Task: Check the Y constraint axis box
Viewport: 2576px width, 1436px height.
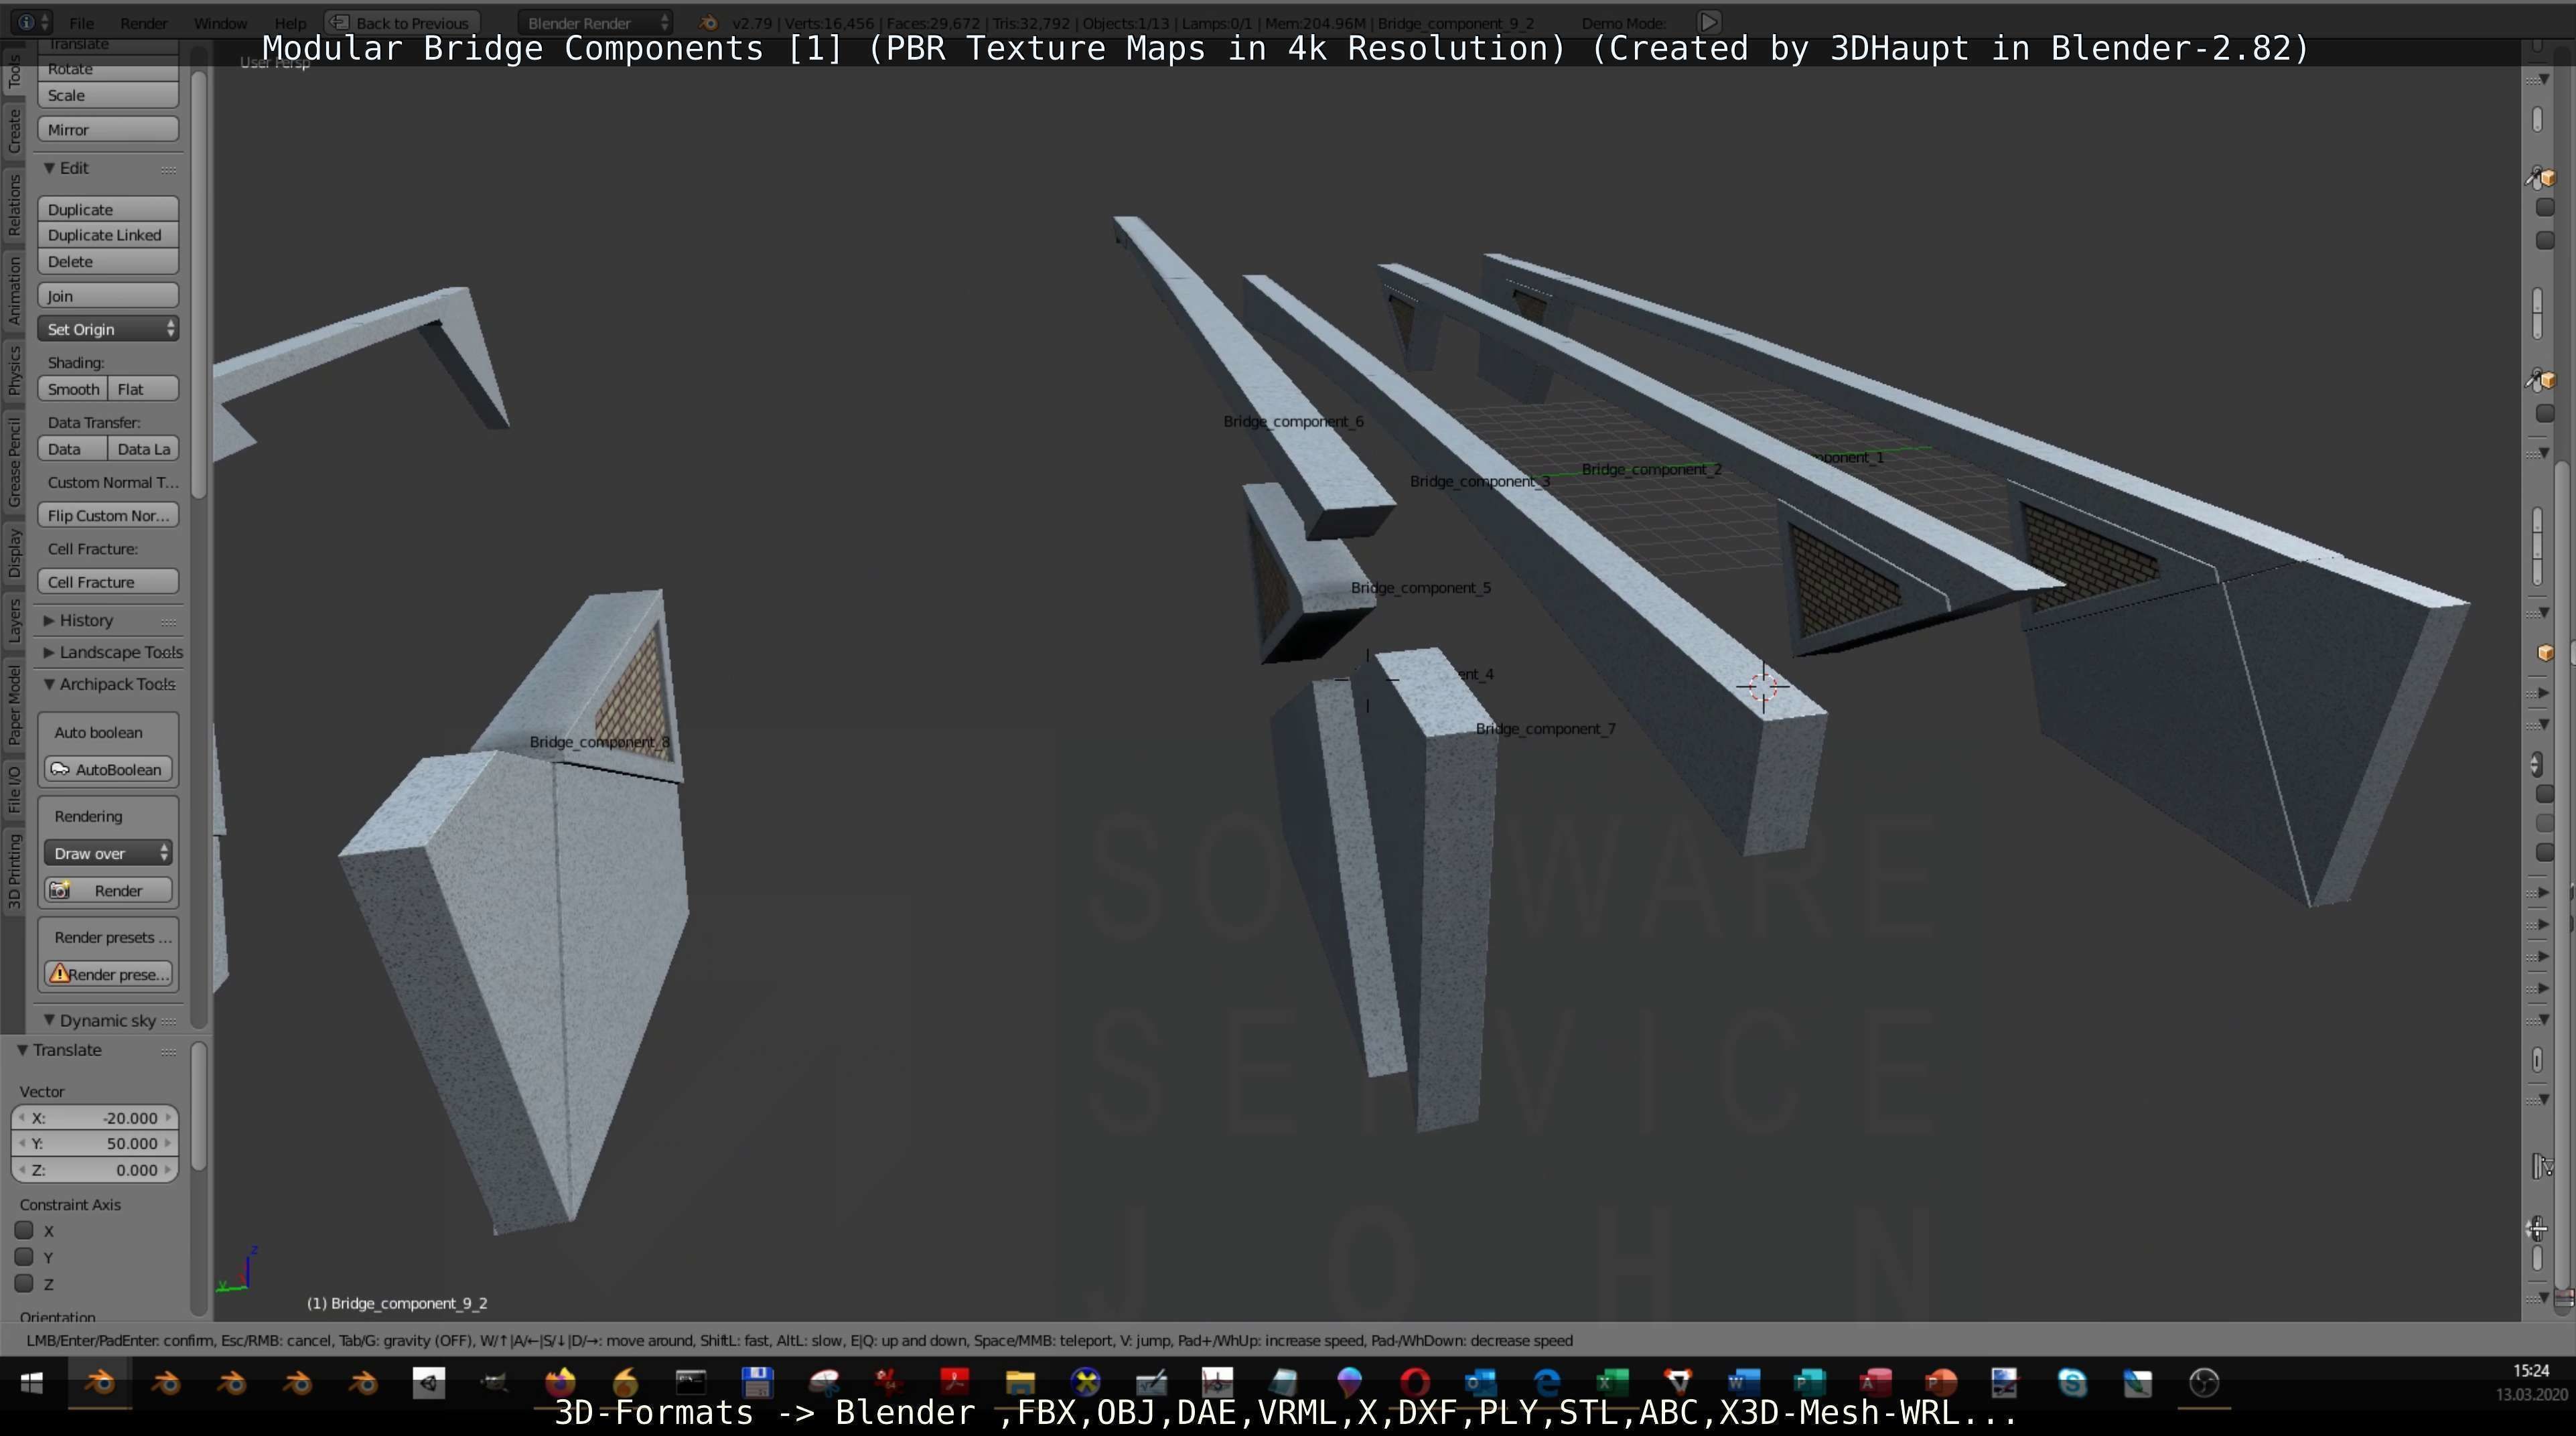Action: (x=24, y=1257)
